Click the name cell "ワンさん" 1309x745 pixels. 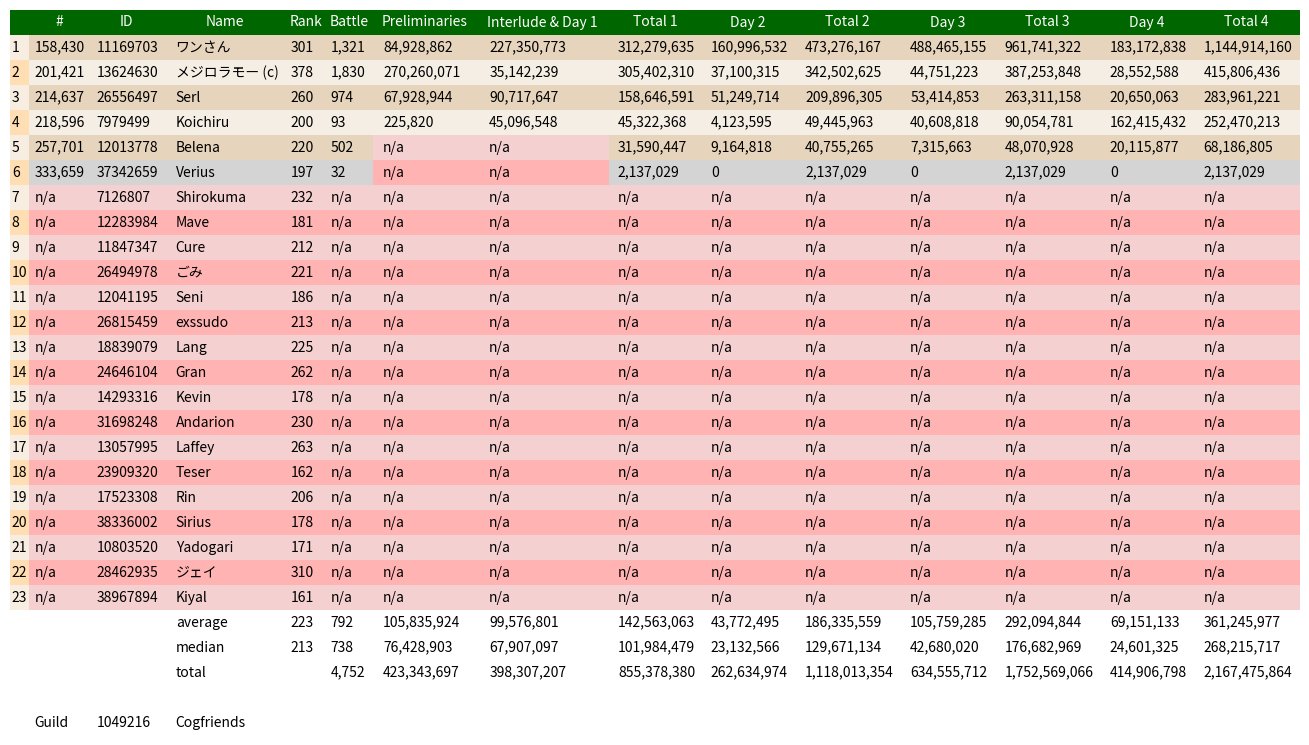[x=203, y=47]
